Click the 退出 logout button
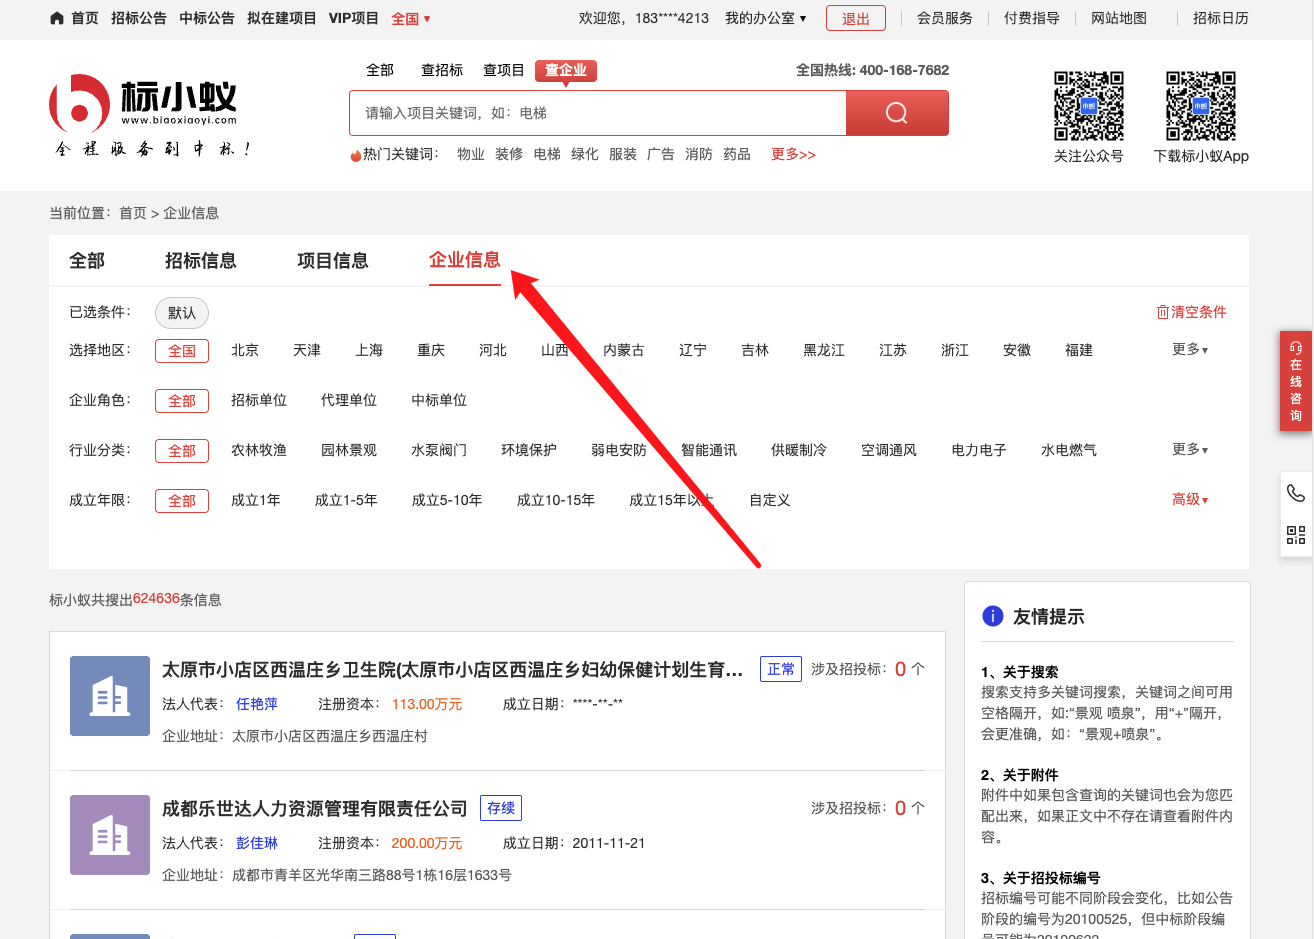The width and height of the screenshot is (1314, 939). (x=856, y=18)
